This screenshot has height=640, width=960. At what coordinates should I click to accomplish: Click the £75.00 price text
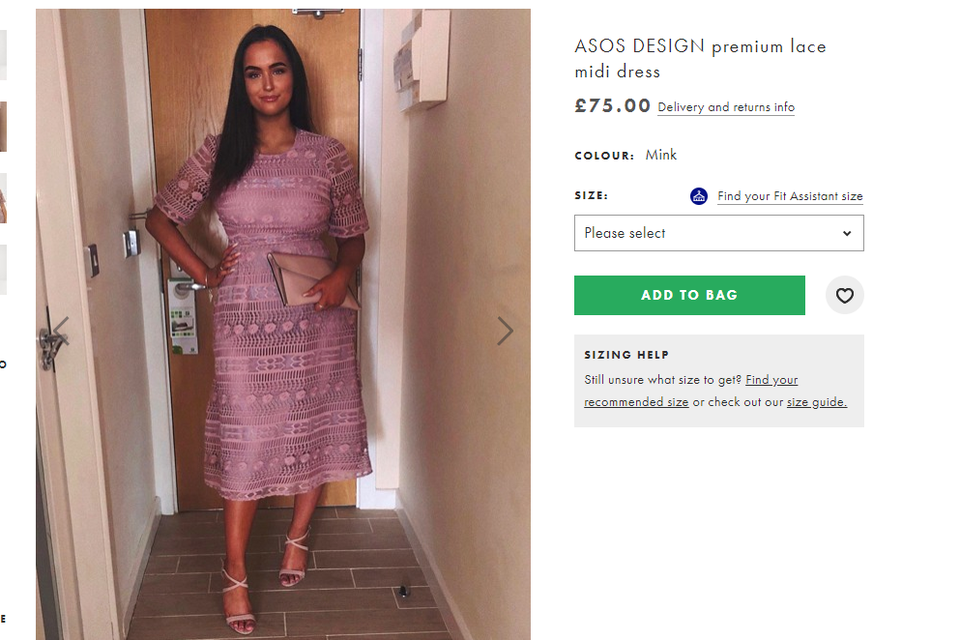[612, 106]
